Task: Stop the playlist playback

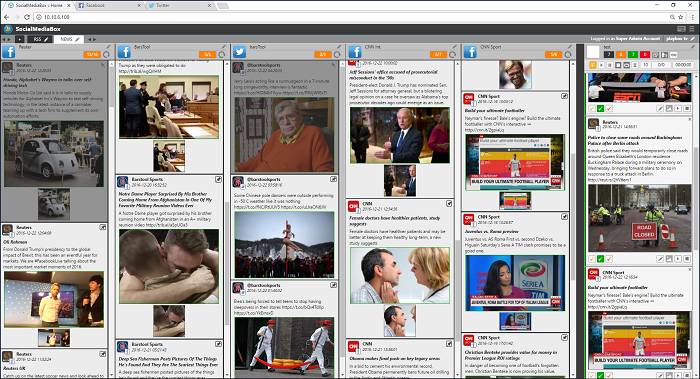Action: 618,65
